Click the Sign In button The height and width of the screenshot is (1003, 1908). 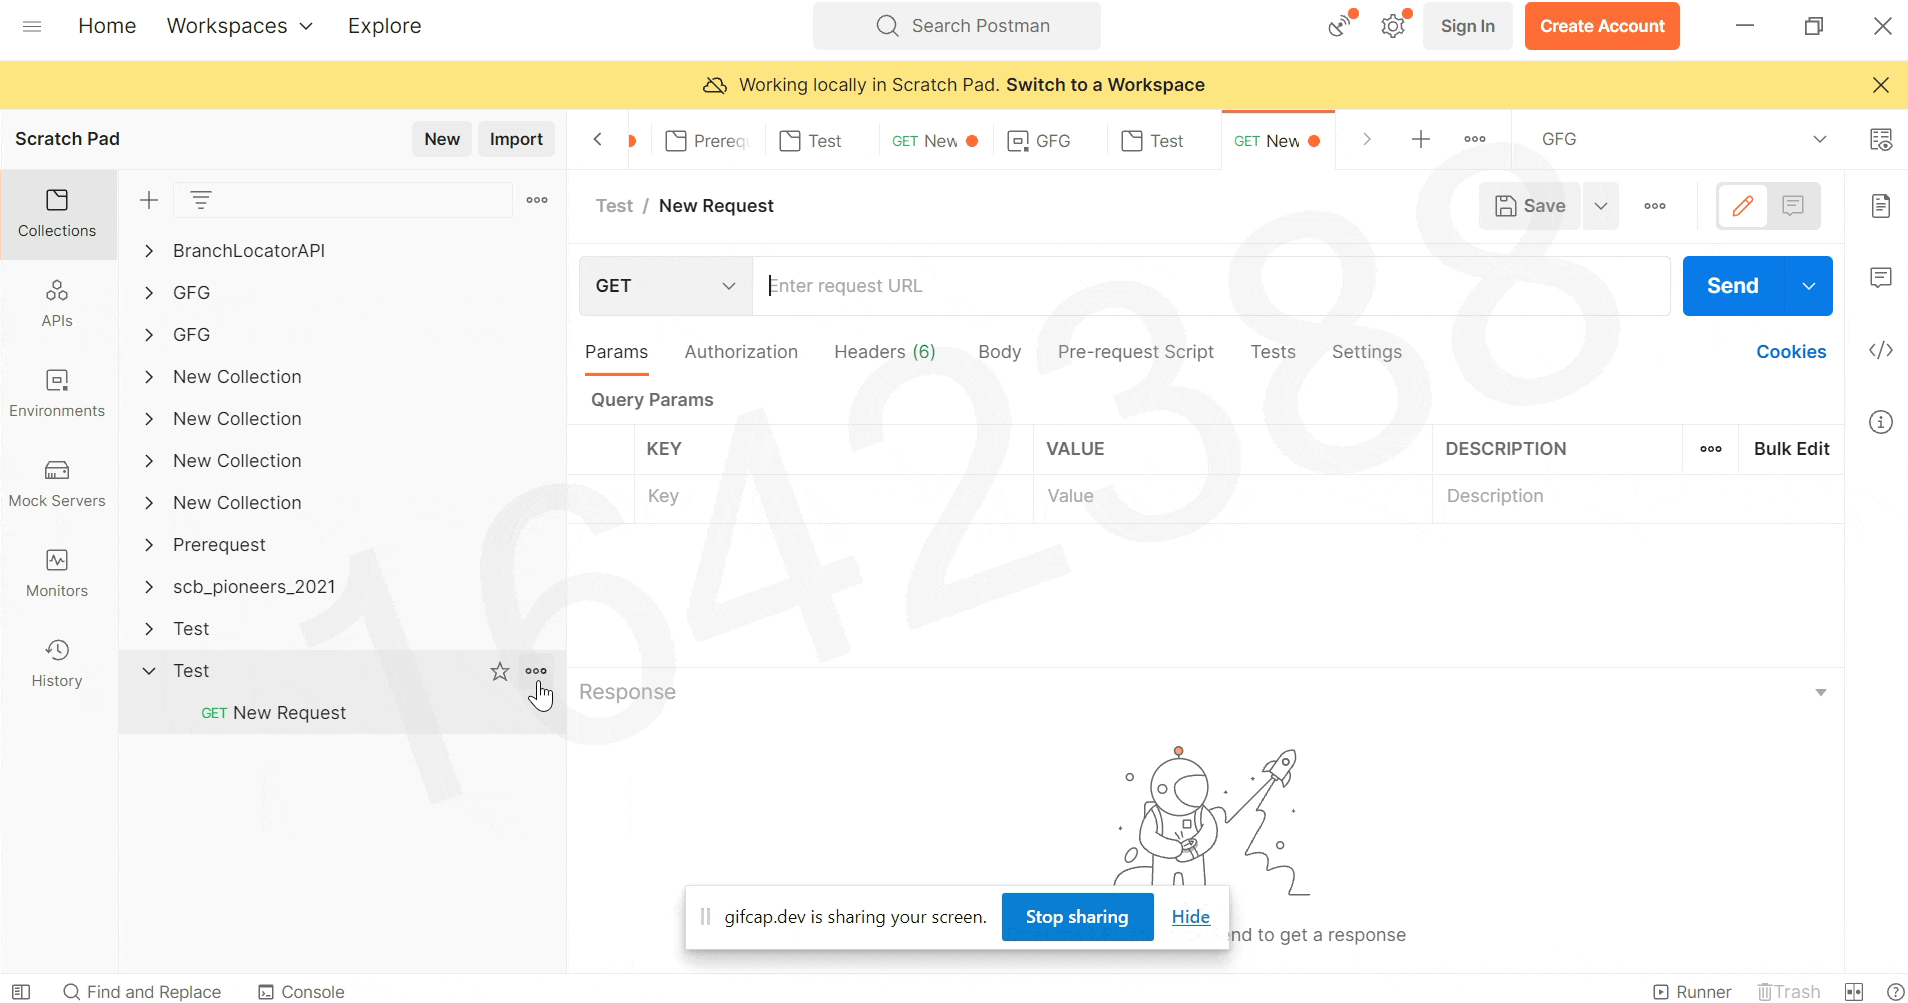point(1468,26)
